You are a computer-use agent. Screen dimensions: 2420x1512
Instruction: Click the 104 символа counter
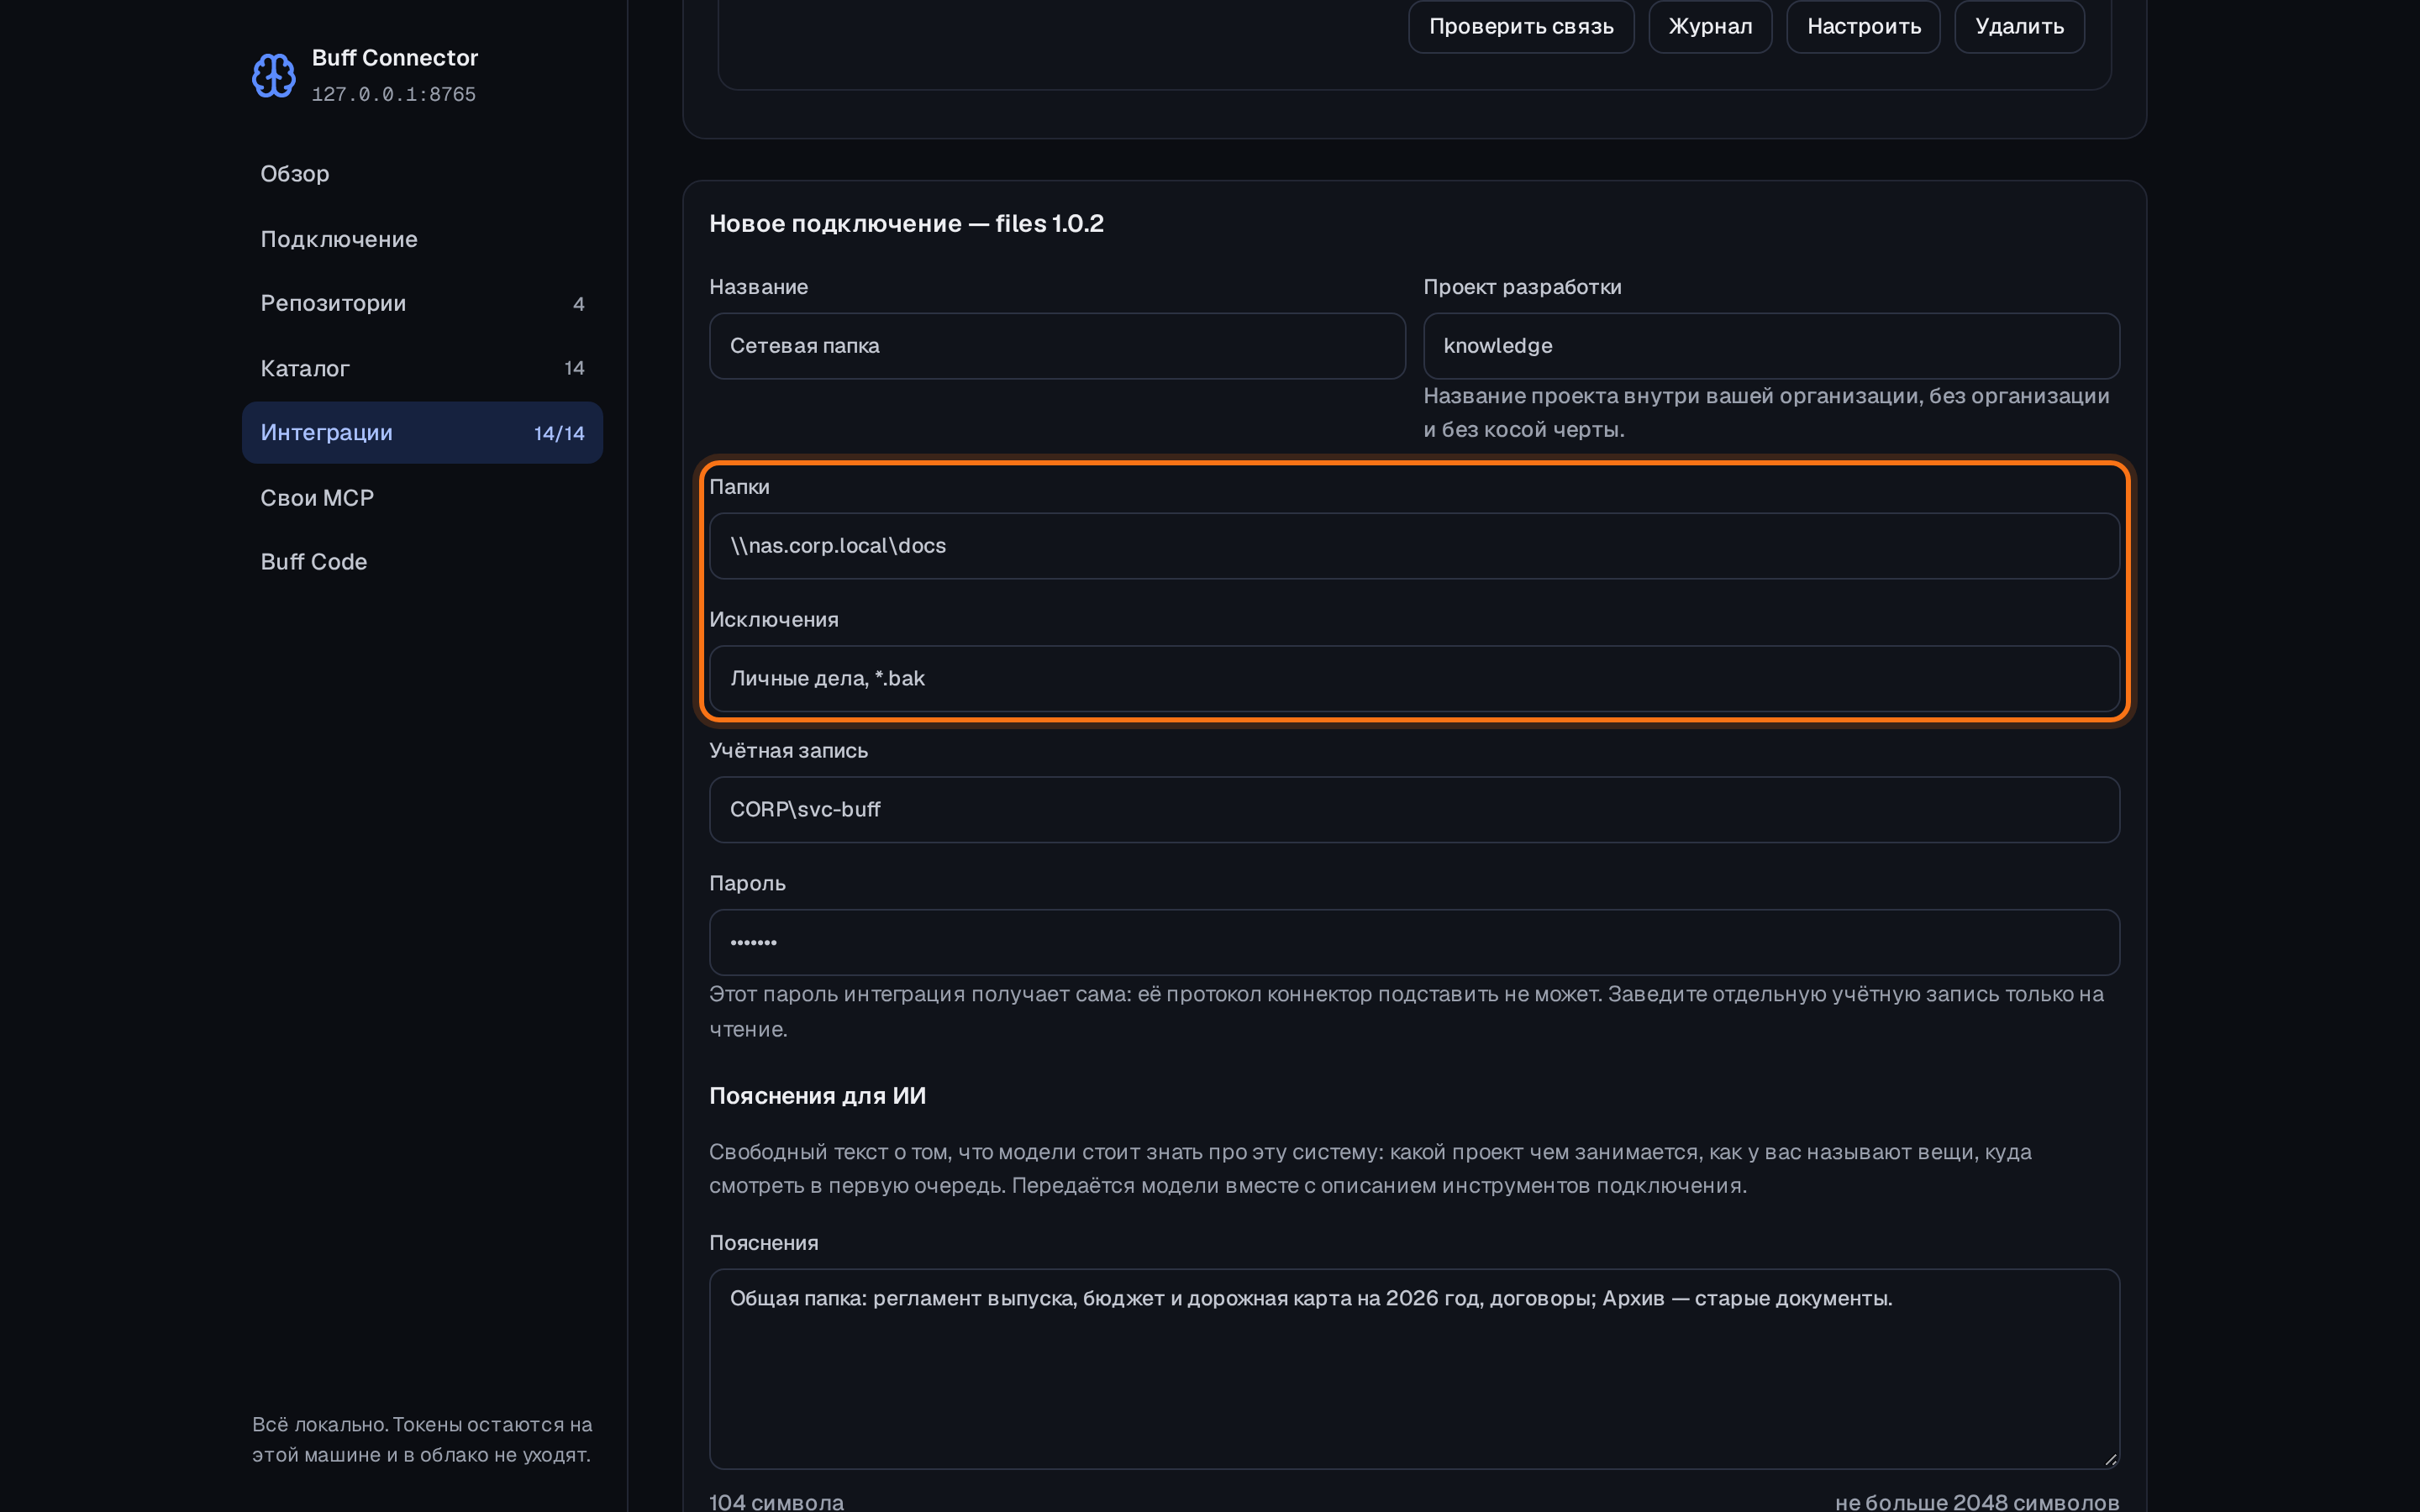point(776,1502)
